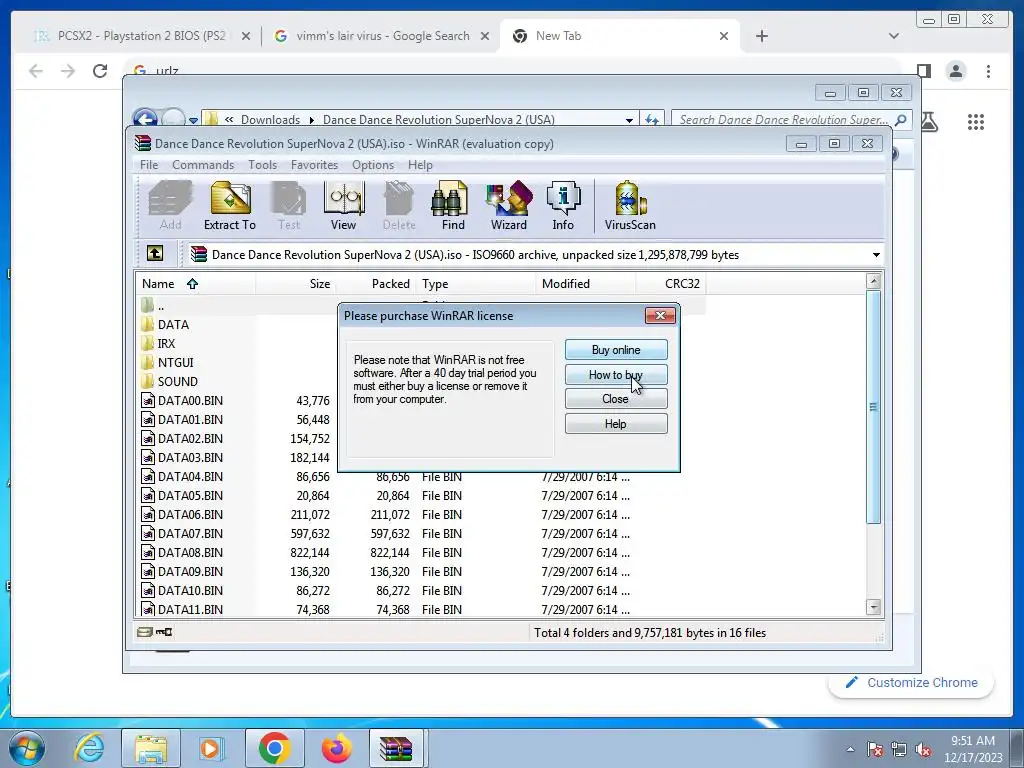Open the Chrome profile icon
This screenshot has width=1024, height=768.
(x=956, y=71)
